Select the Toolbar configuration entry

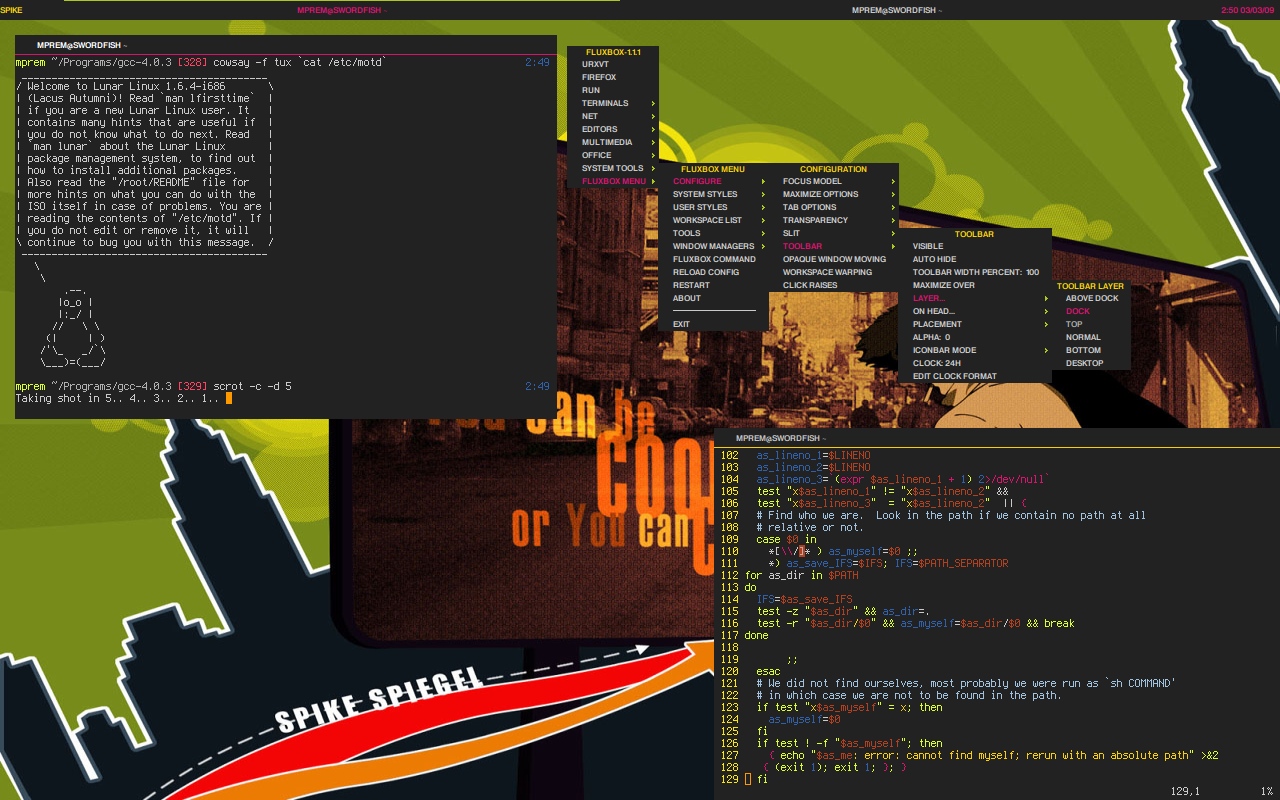(834, 246)
